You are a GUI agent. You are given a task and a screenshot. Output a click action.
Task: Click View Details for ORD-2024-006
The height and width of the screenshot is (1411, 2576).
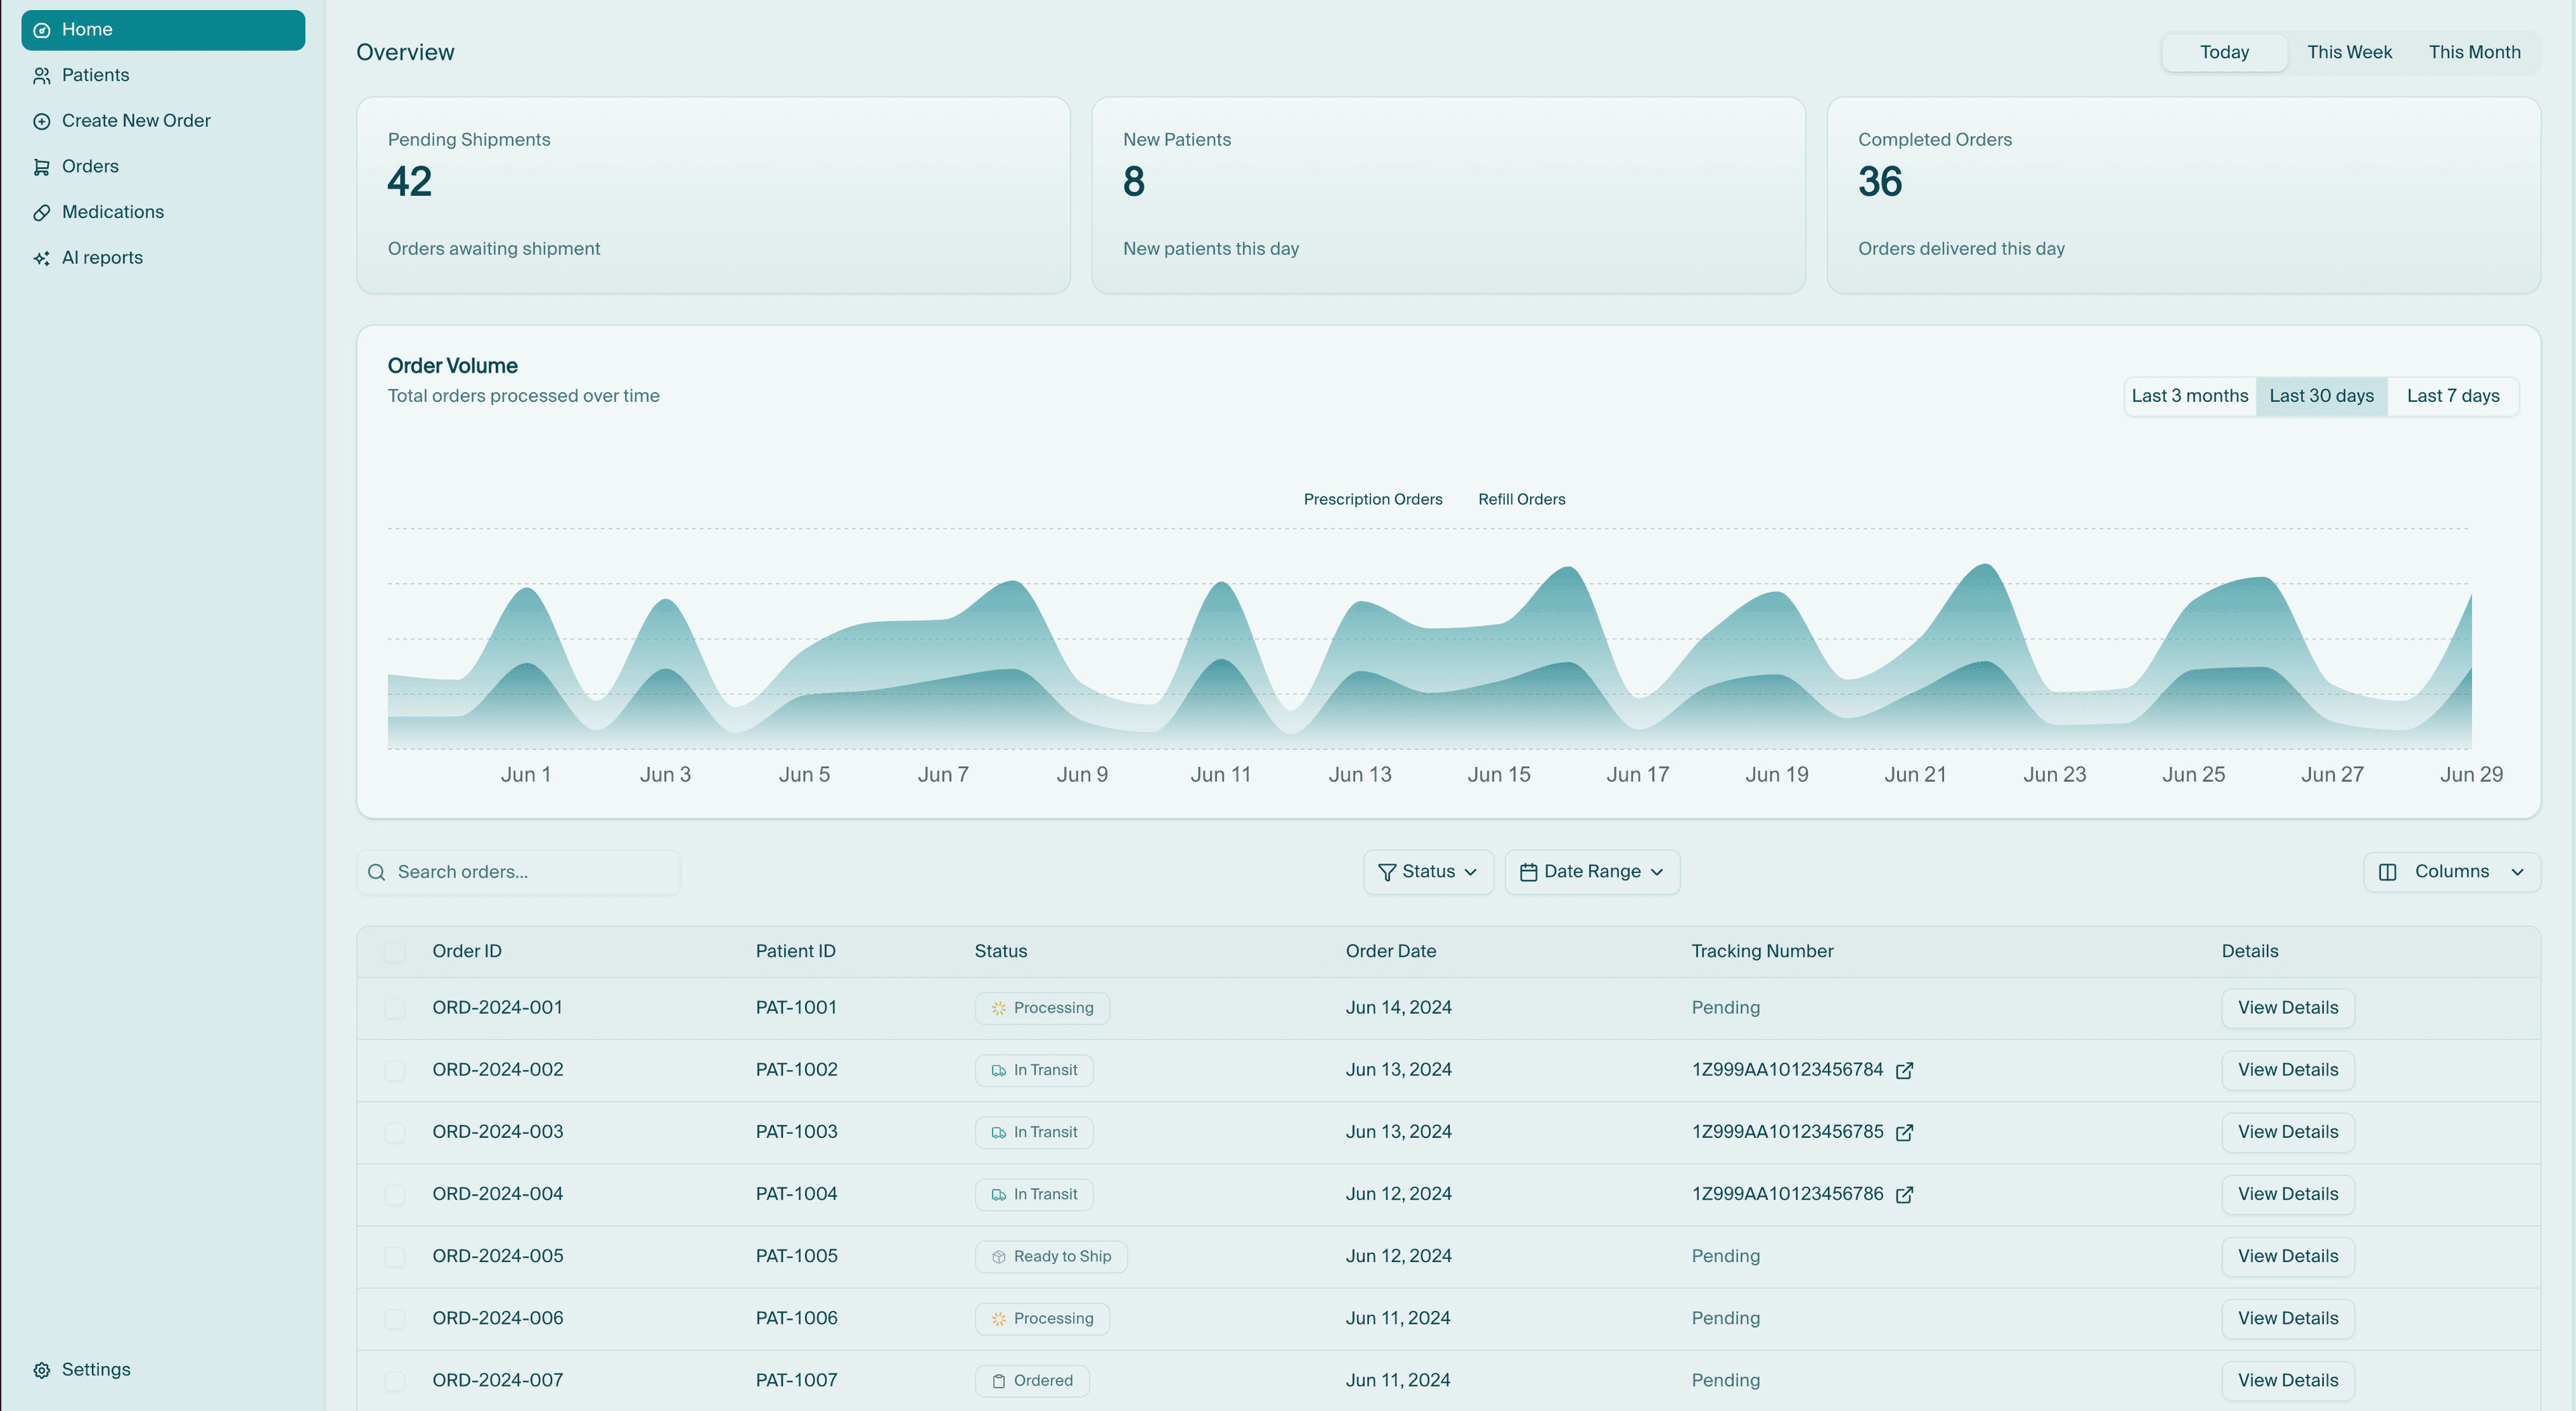tap(2288, 1318)
